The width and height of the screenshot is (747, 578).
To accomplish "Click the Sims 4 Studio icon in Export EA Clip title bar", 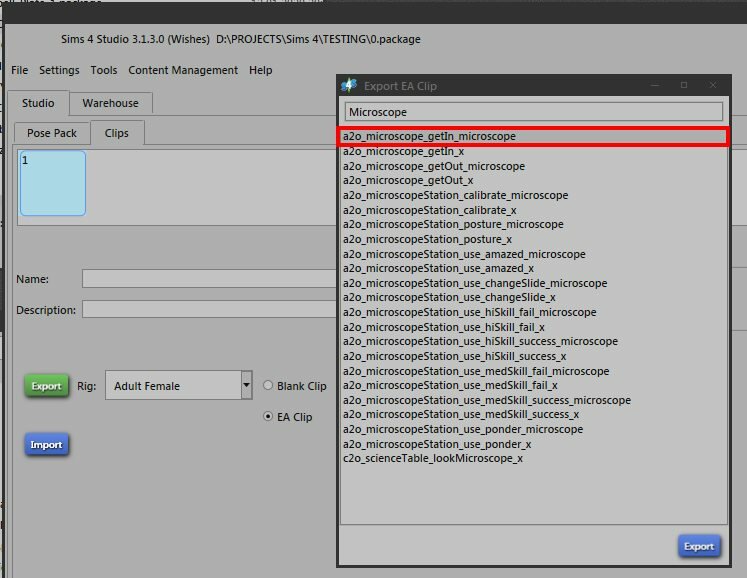I will [x=349, y=85].
